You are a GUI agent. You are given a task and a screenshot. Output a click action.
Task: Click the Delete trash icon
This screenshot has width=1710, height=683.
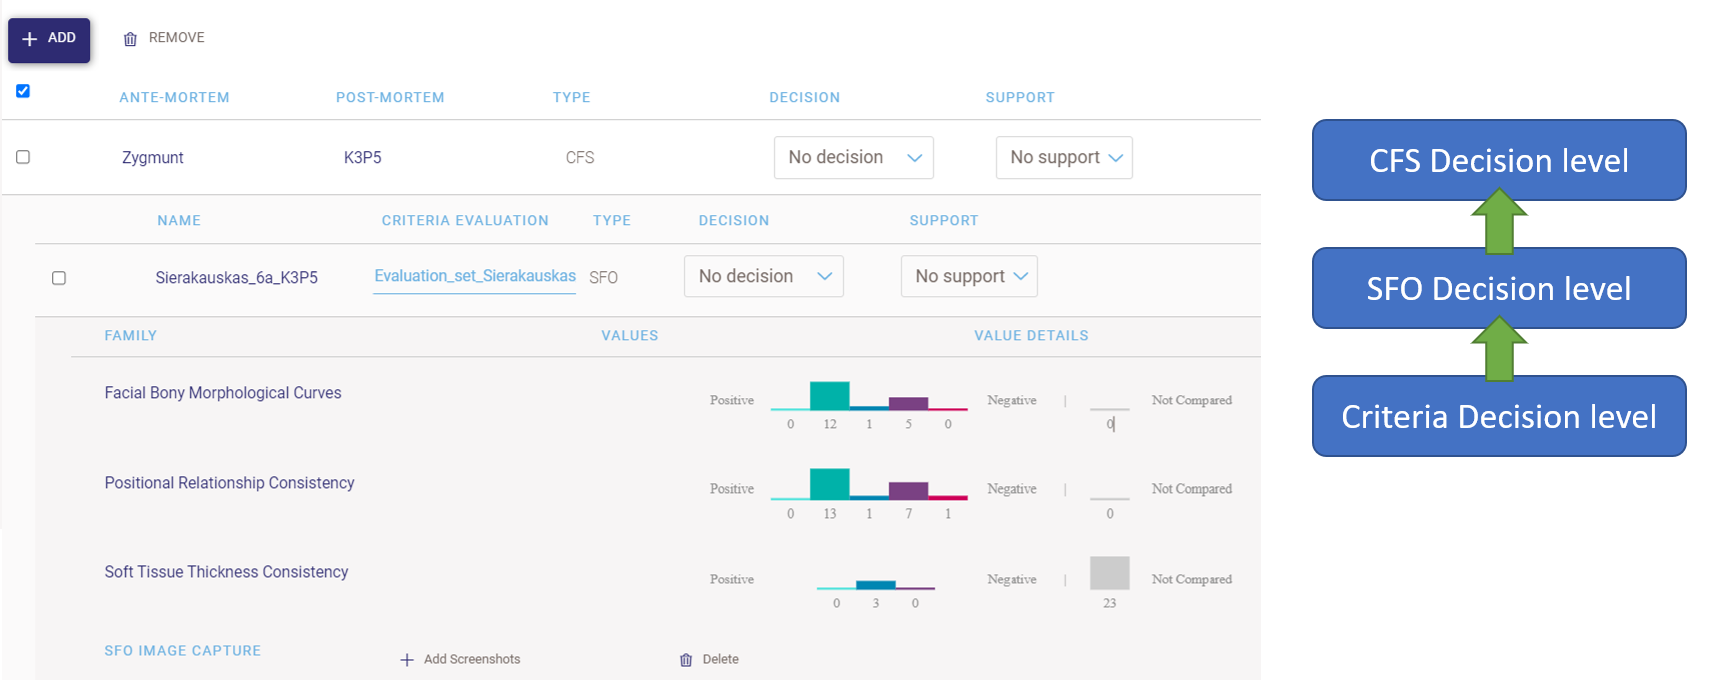pos(686,660)
